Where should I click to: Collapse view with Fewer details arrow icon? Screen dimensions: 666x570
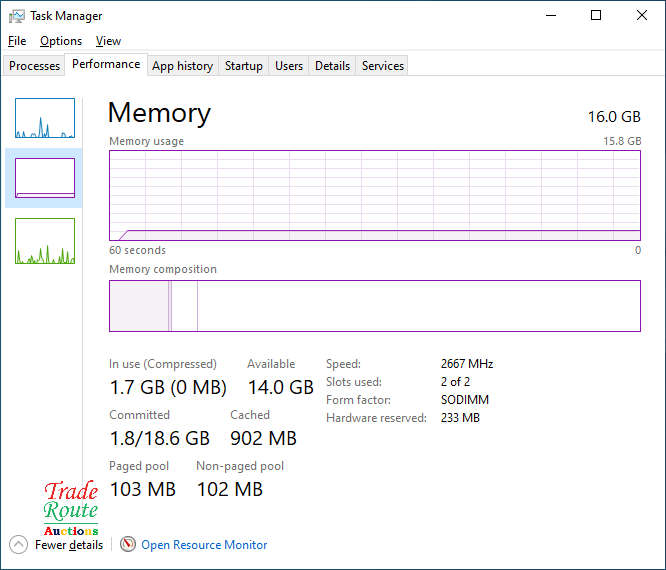pyautogui.click(x=18, y=545)
